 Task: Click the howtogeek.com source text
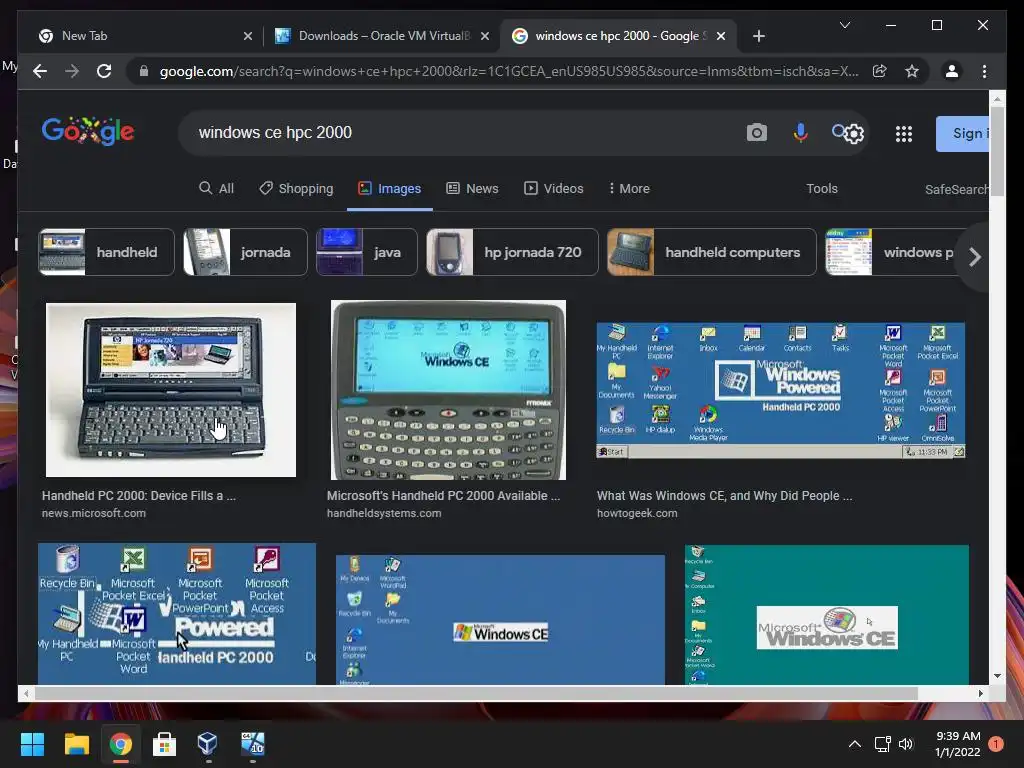tap(637, 513)
